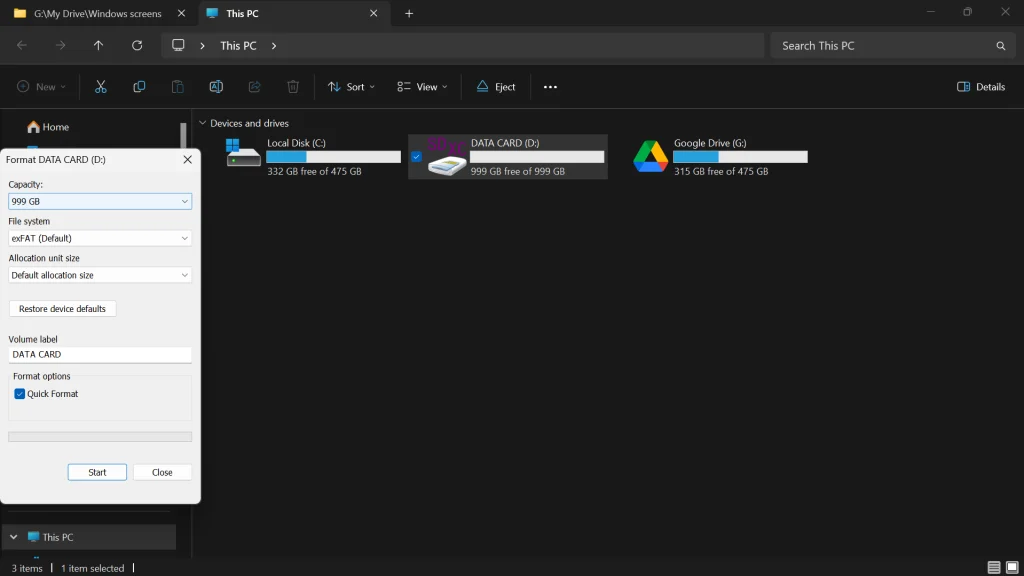Image resolution: width=1024 pixels, height=576 pixels.
Task: Click '1 item selected' in status bar
Action: point(92,568)
